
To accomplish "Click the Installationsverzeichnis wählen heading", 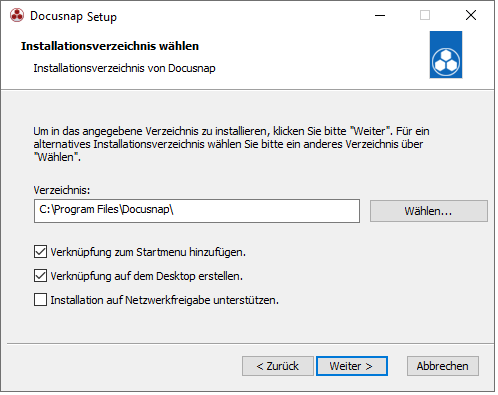I will (110, 46).
